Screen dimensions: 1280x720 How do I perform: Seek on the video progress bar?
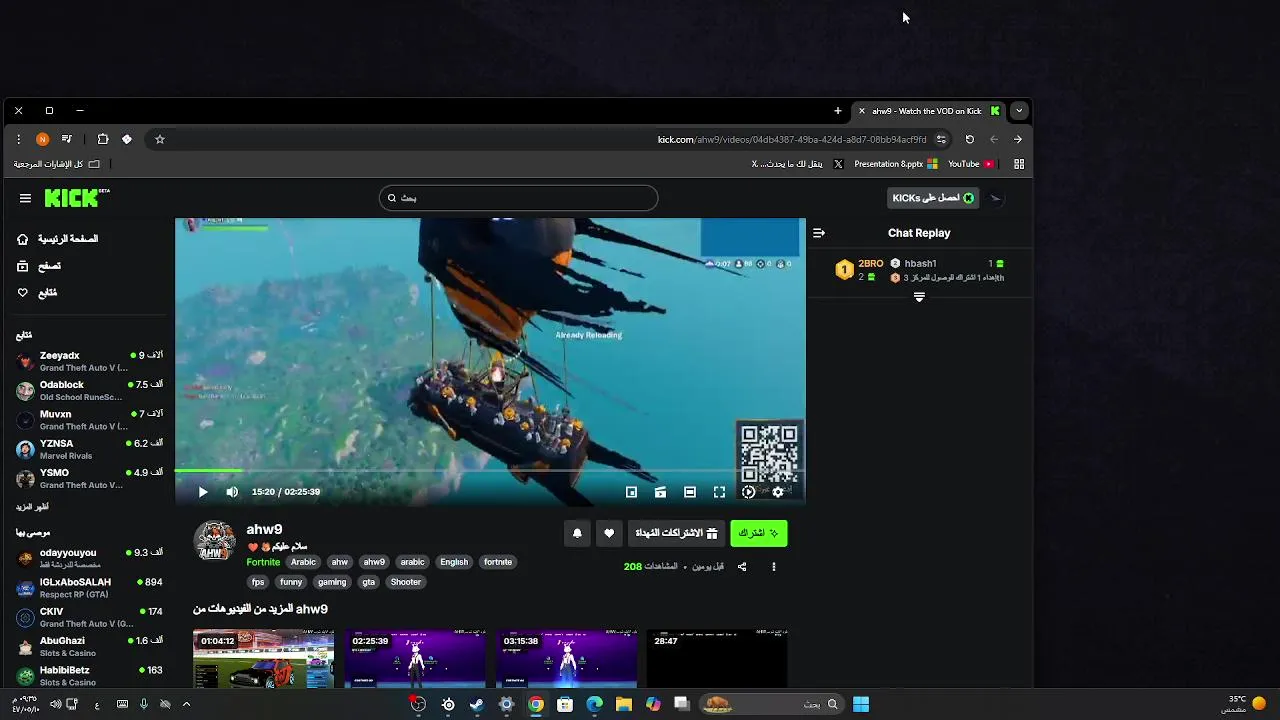click(x=490, y=470)
